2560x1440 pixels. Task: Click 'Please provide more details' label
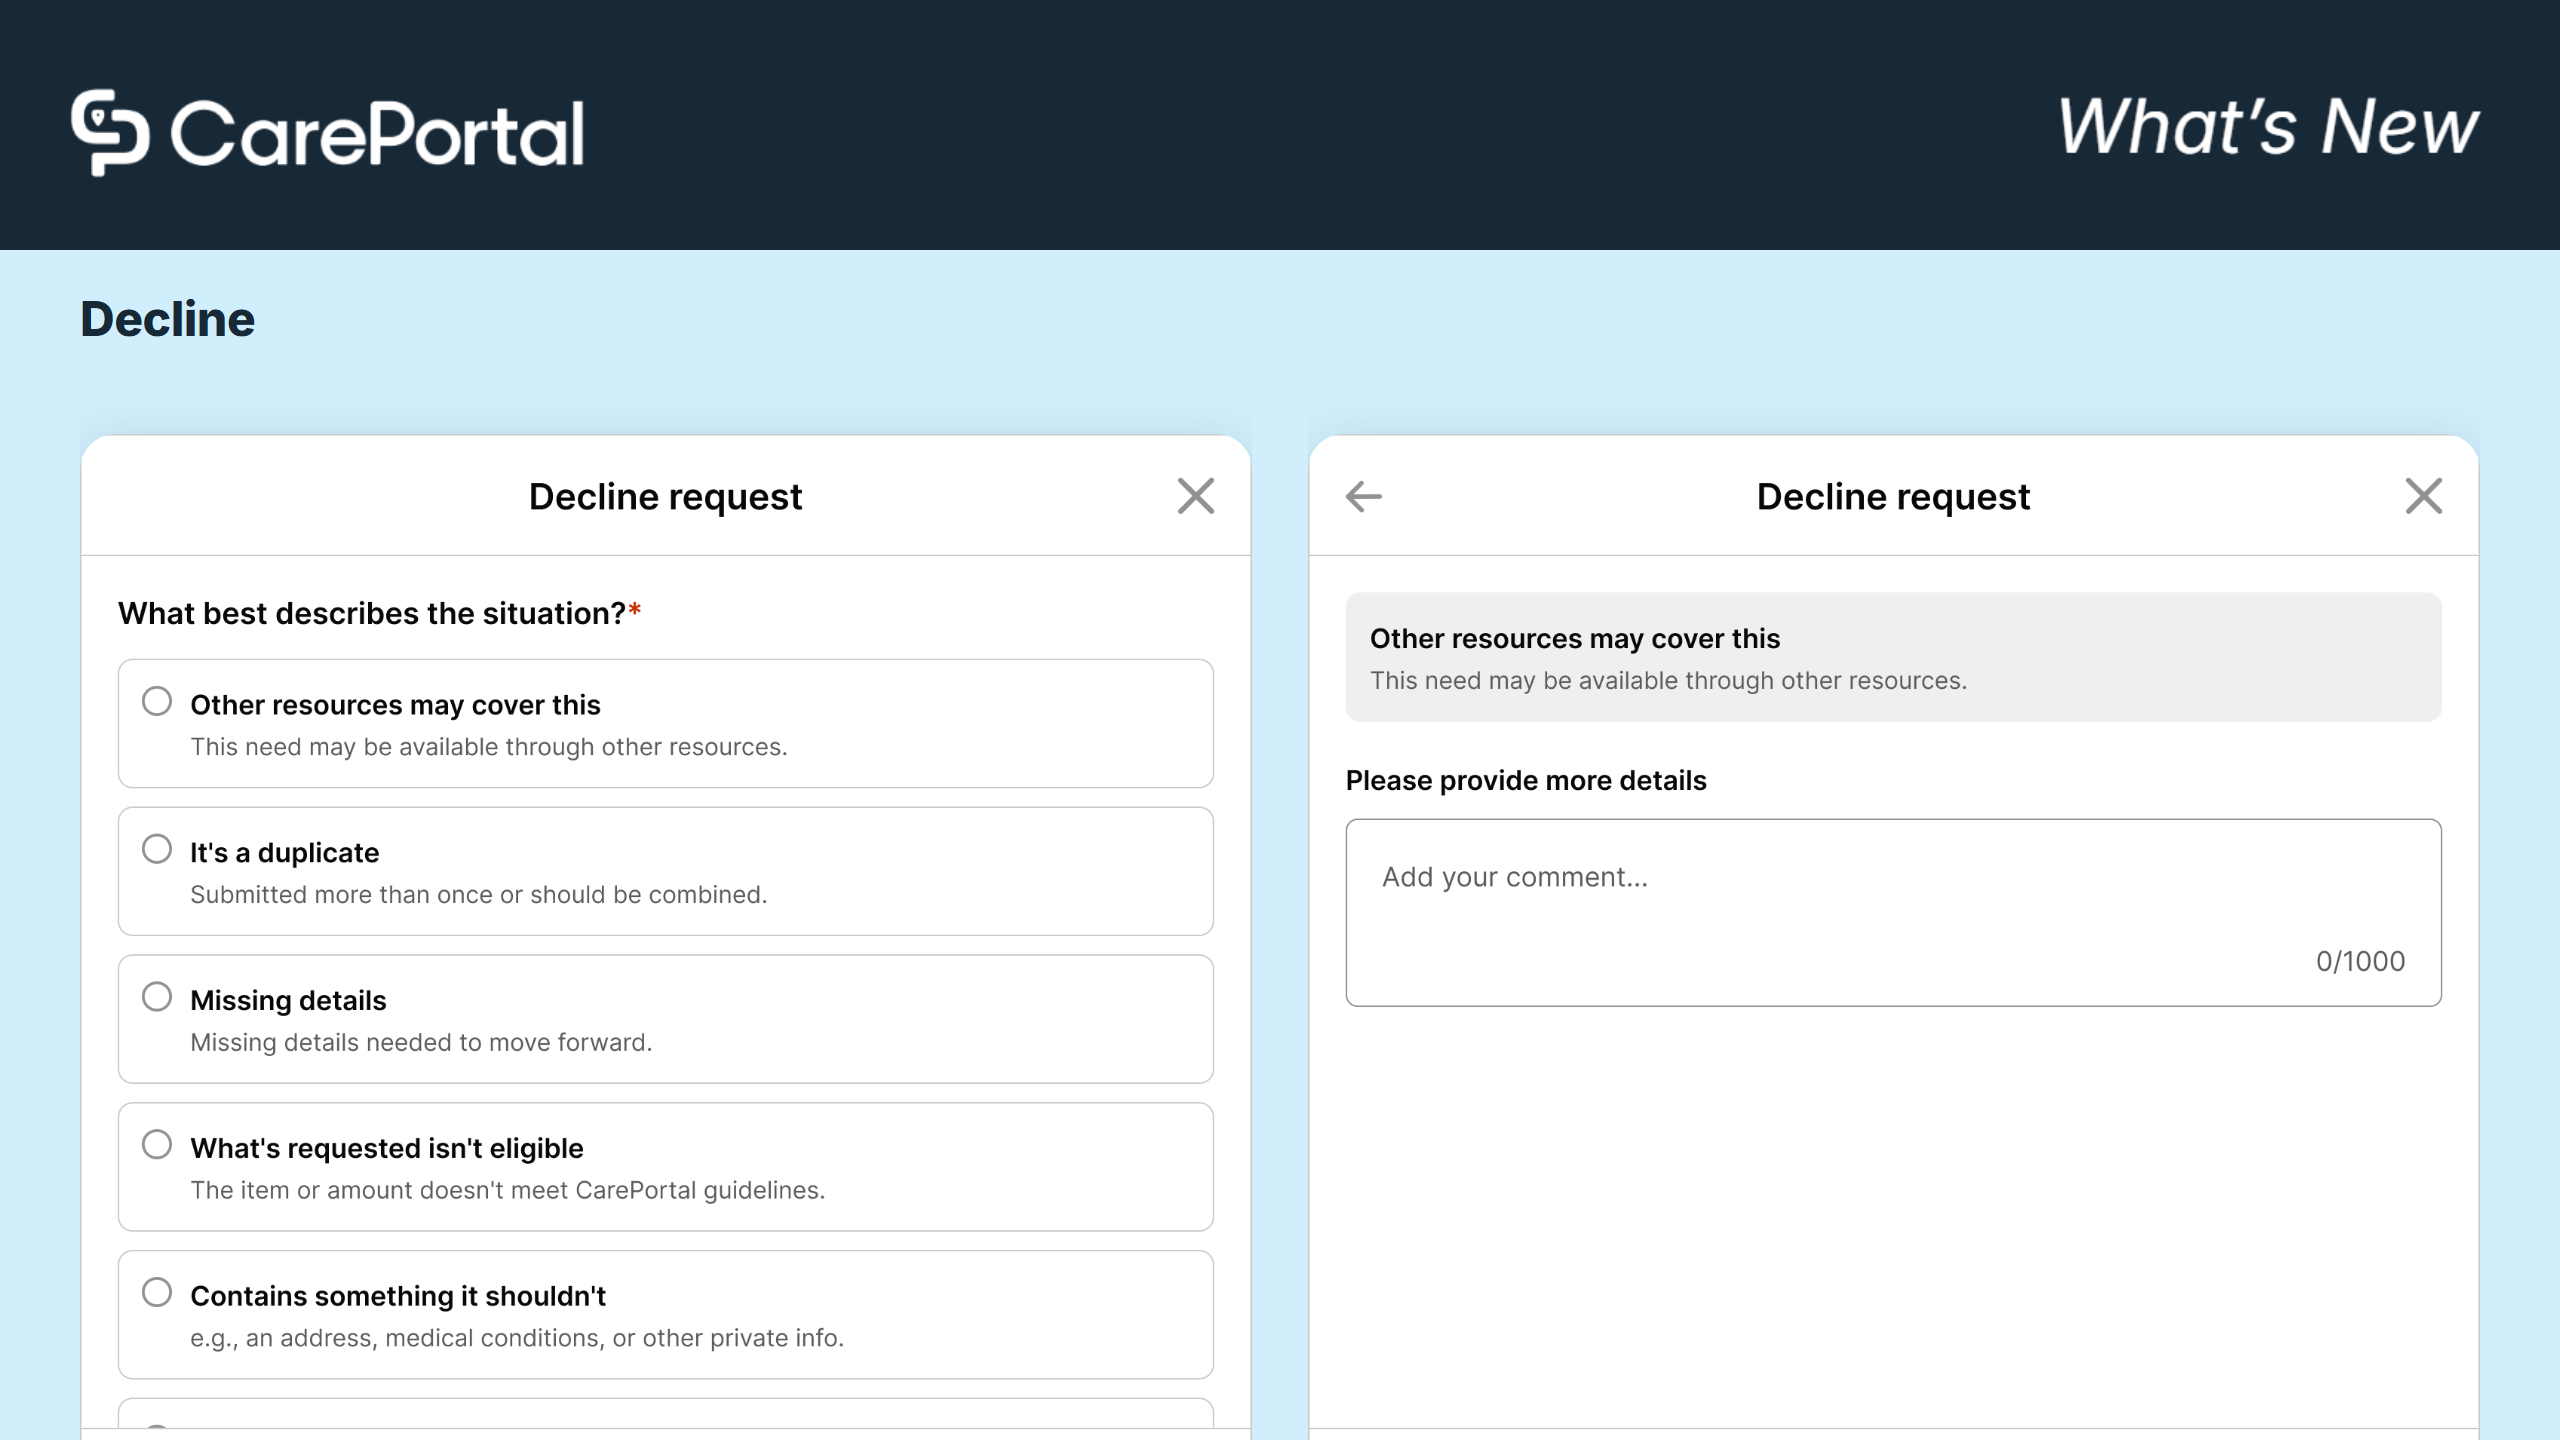click(x=1526, y=780)
